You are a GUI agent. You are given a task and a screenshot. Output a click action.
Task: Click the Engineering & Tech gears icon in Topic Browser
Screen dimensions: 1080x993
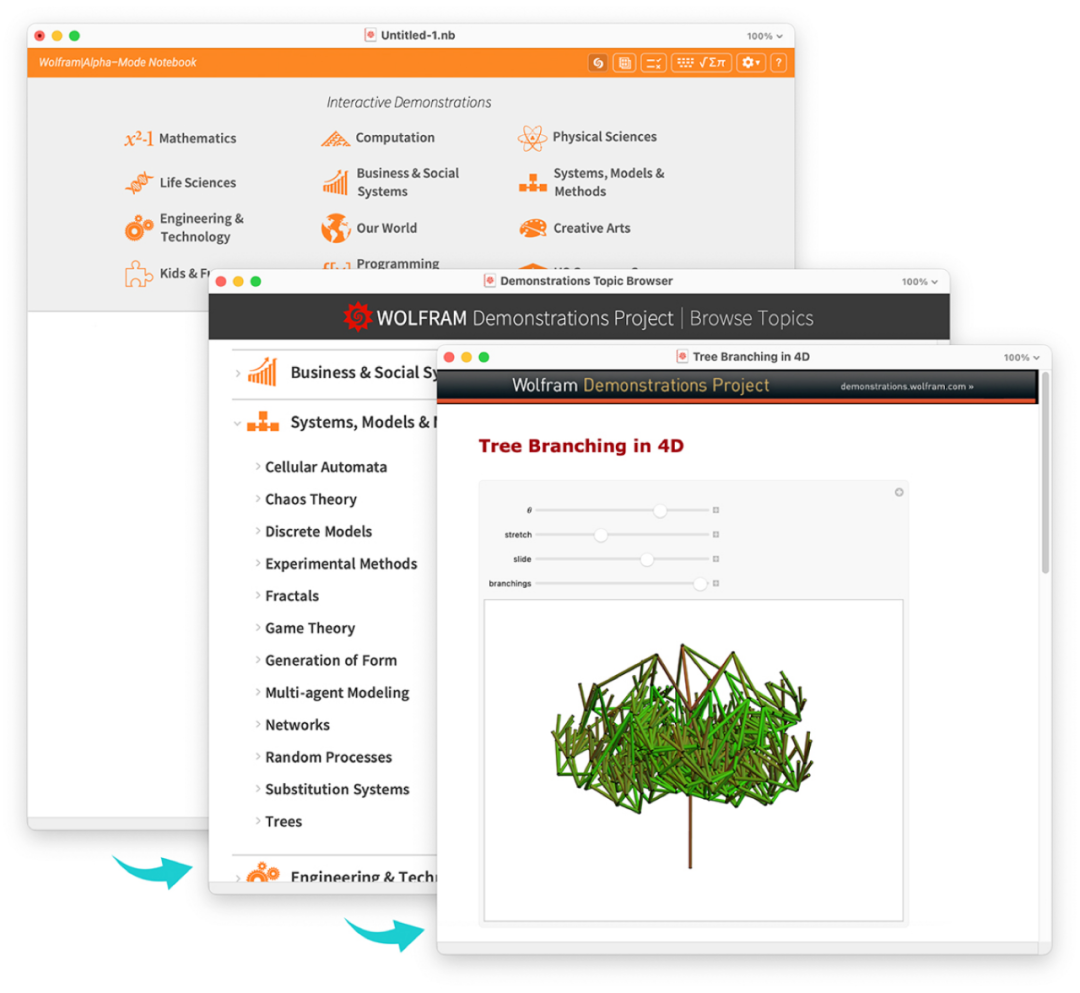(262, 872)
